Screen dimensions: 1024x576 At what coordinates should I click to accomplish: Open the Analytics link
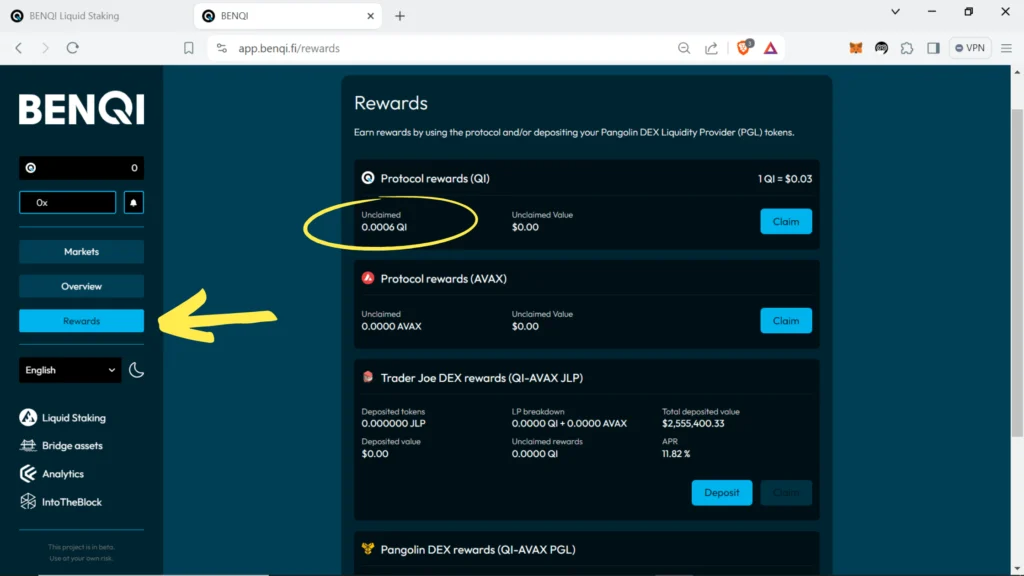63,474
